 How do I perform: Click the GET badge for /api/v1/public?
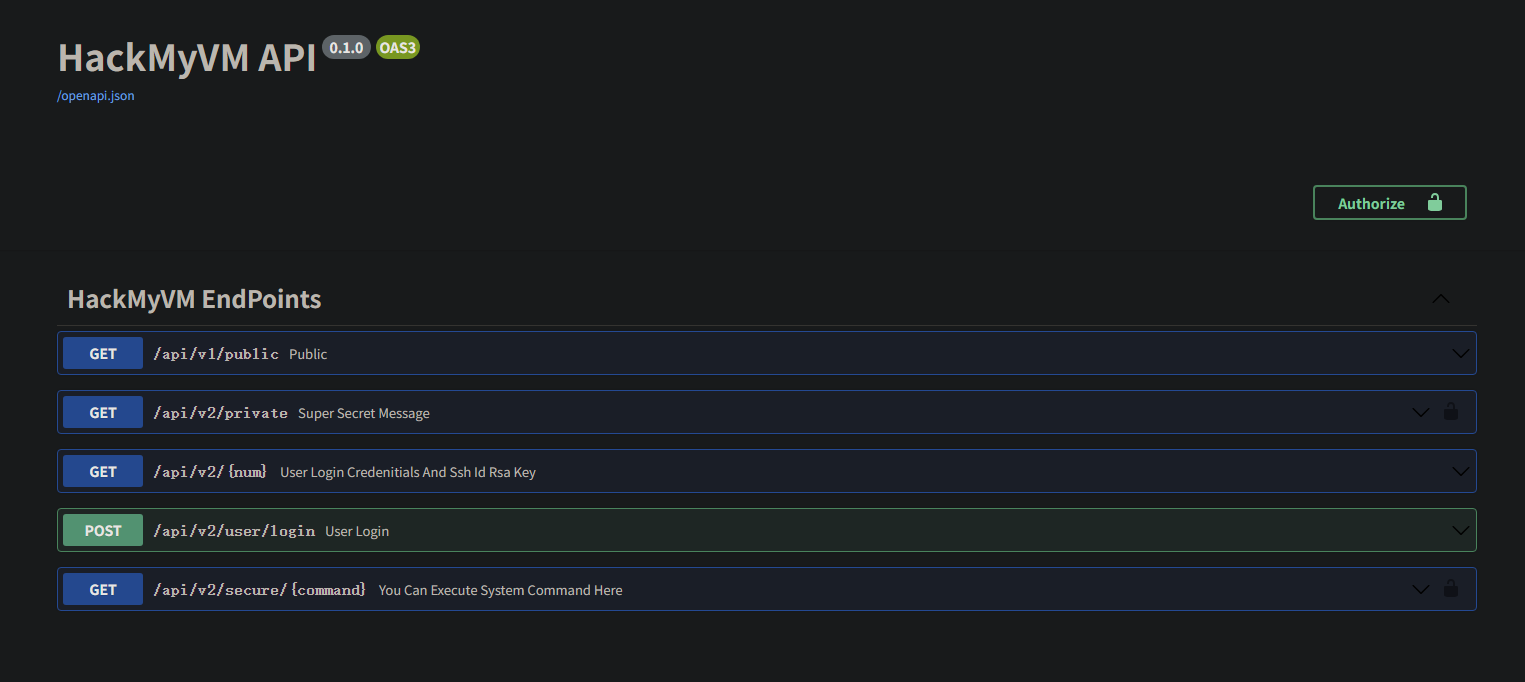[103, 353]
